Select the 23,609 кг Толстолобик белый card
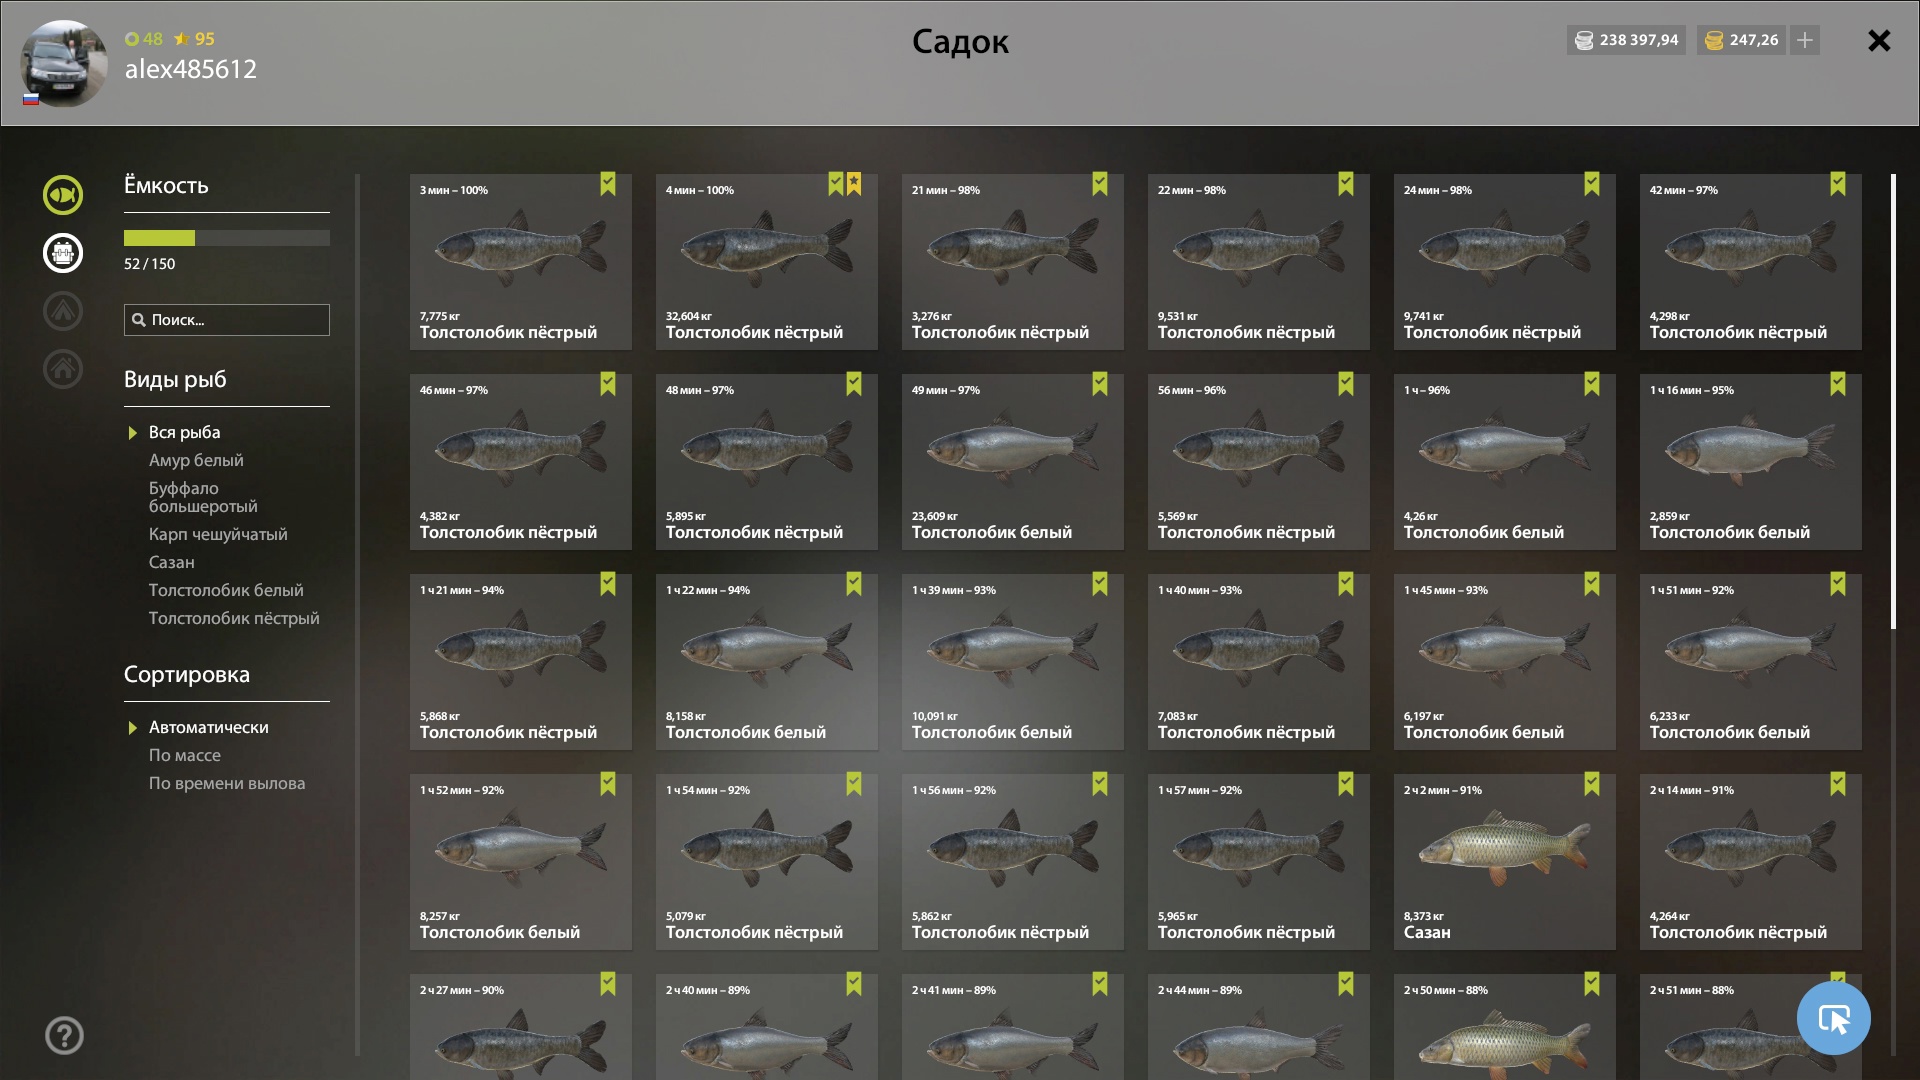Screen dimensions: 1920x1080 [x=1013, y=462]
